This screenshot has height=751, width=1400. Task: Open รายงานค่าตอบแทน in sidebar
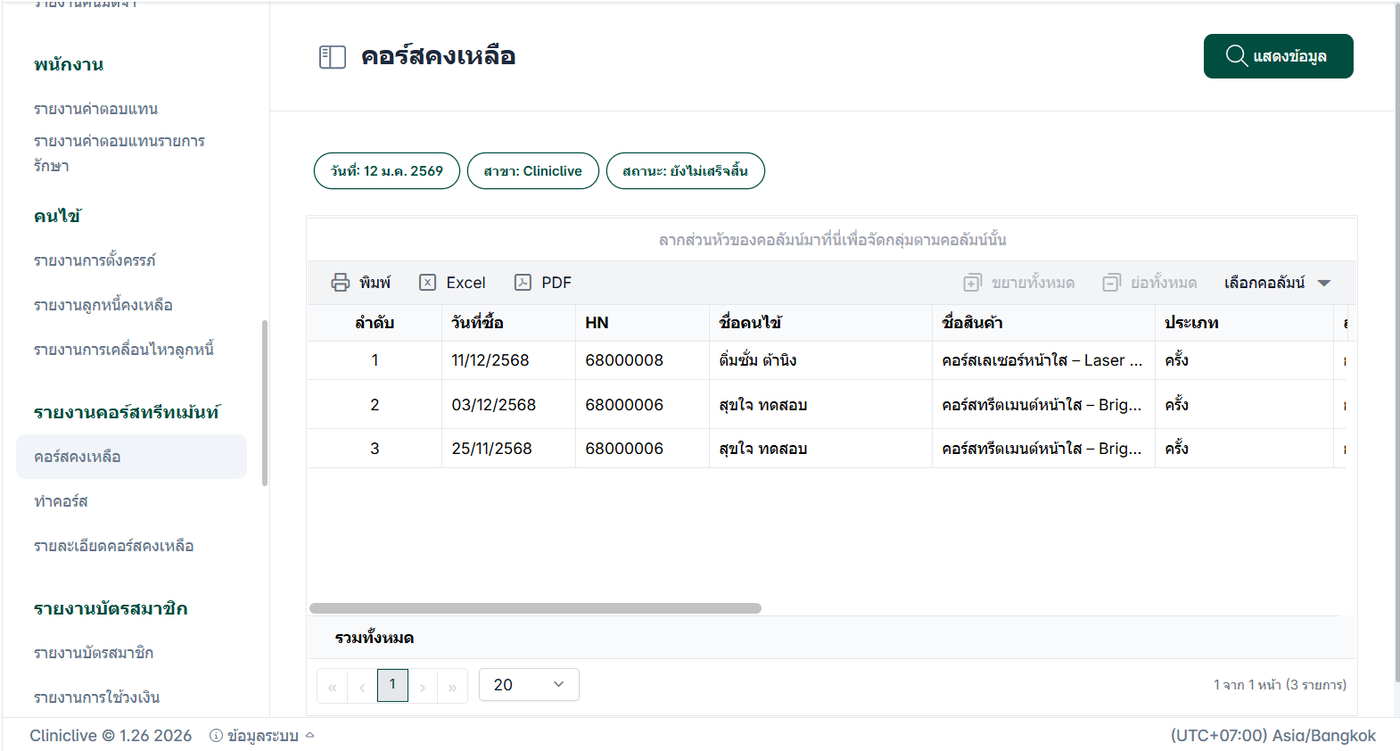(96, 108)
